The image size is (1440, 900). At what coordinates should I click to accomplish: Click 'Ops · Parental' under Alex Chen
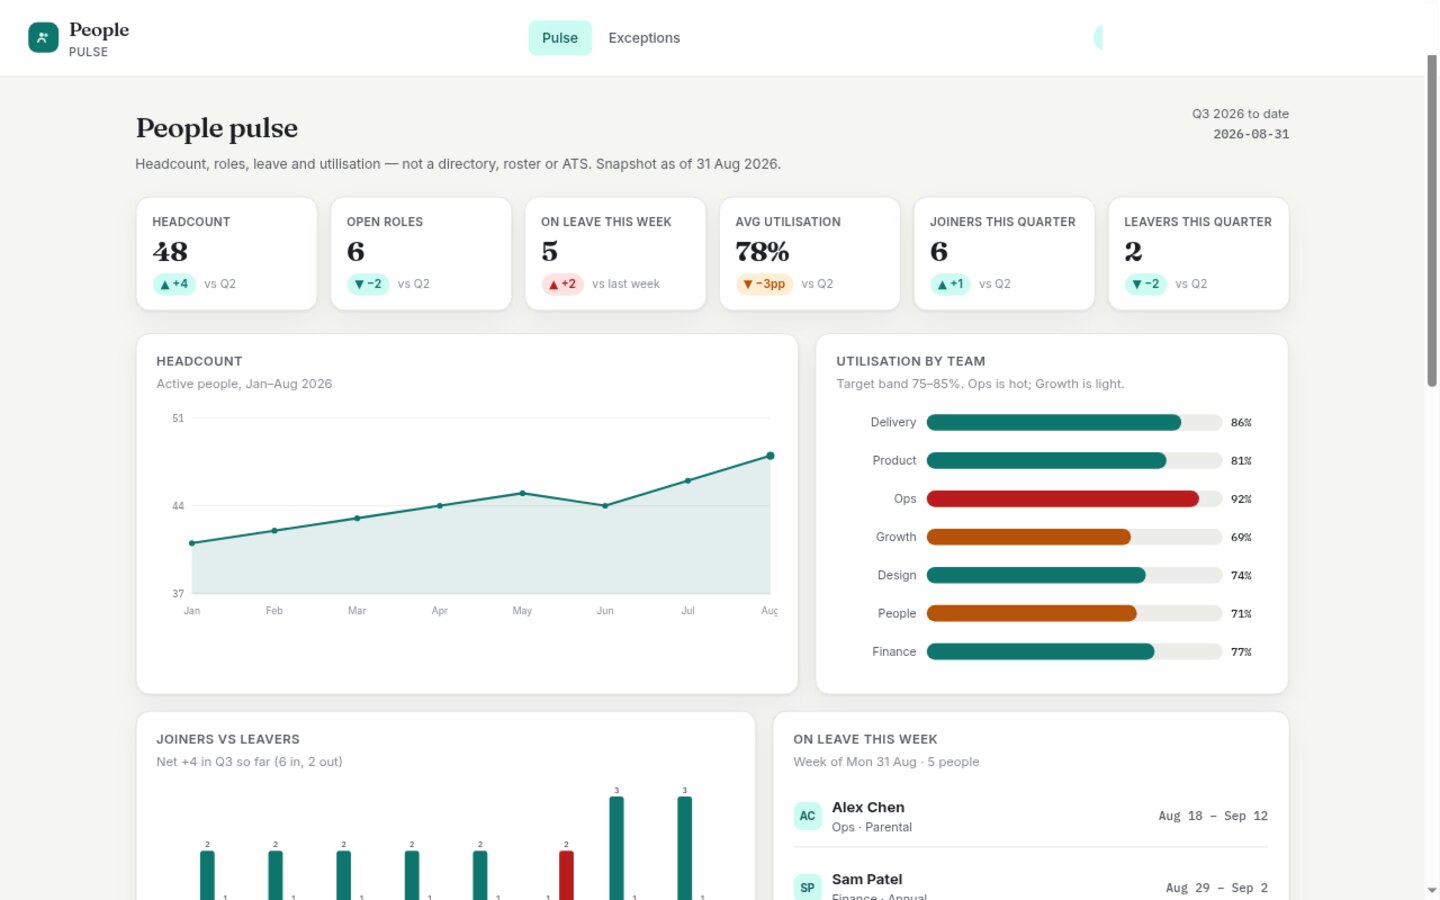pyautogui.click(x=872, y=827)
